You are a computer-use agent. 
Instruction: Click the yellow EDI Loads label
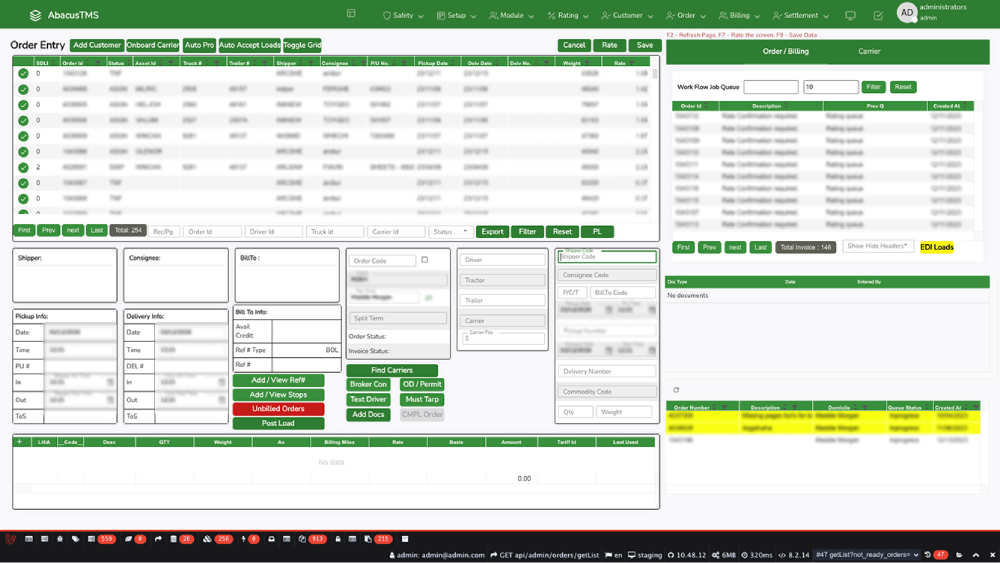(x=936, y=247)
